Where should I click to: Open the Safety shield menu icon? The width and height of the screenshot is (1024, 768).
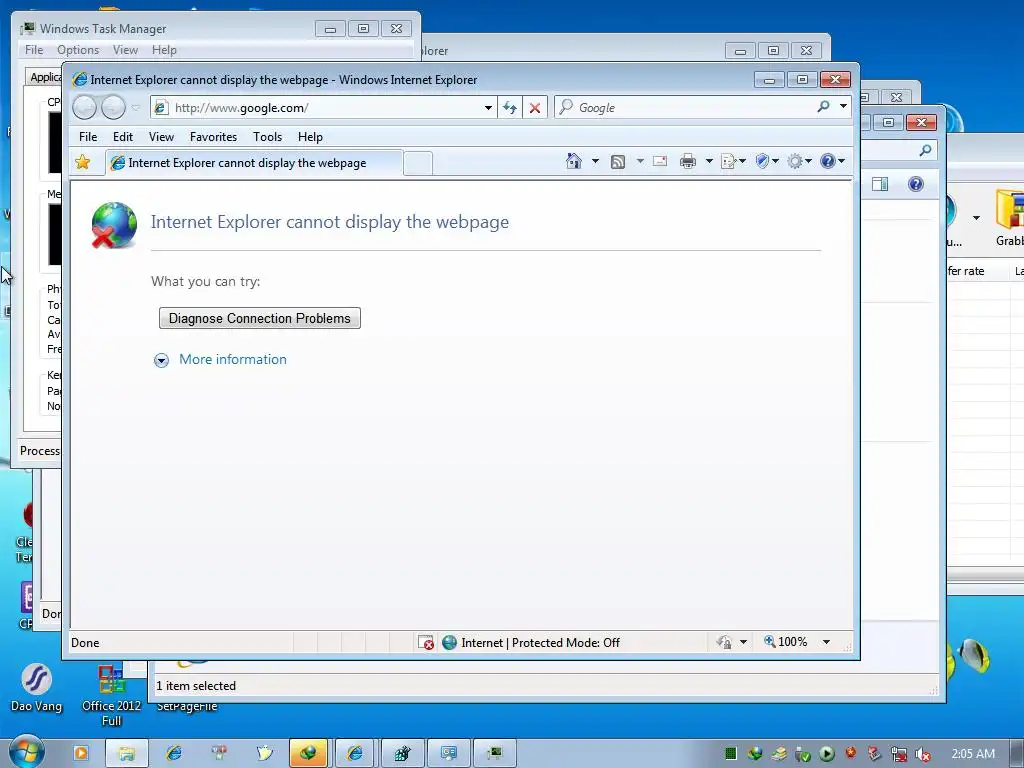(767, 161)
